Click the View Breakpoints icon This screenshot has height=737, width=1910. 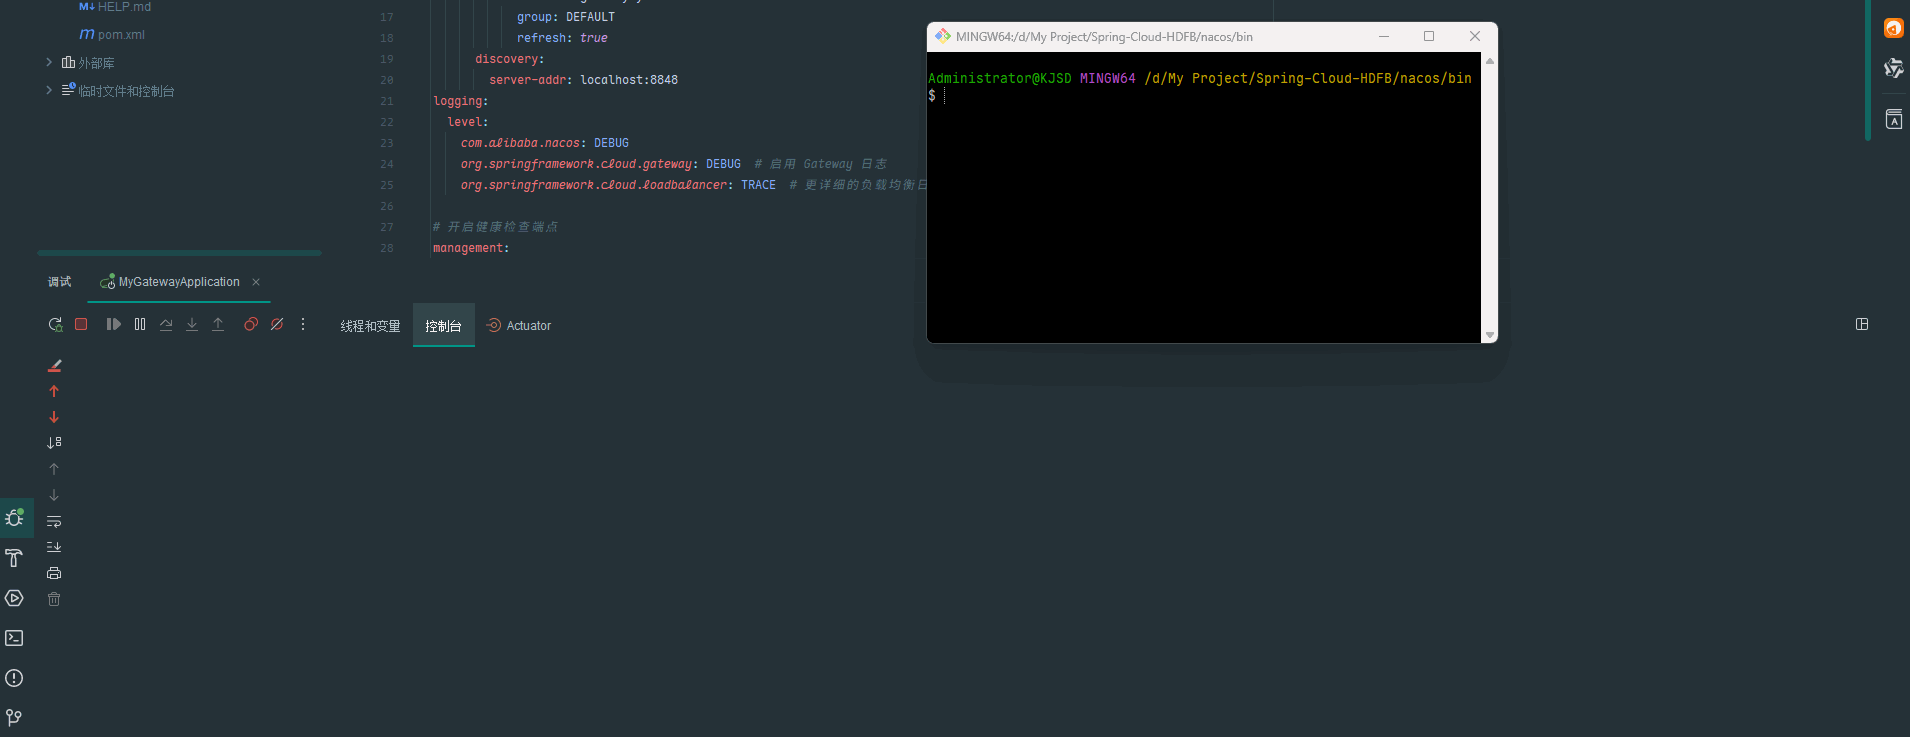tap(251, 324)
